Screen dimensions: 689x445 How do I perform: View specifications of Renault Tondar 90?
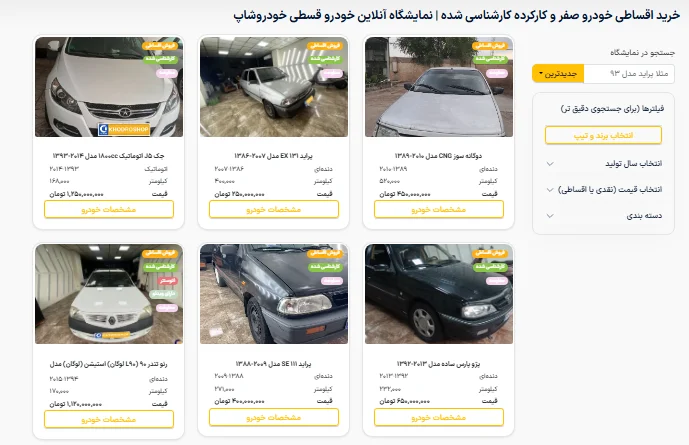(x=109, y=420)
